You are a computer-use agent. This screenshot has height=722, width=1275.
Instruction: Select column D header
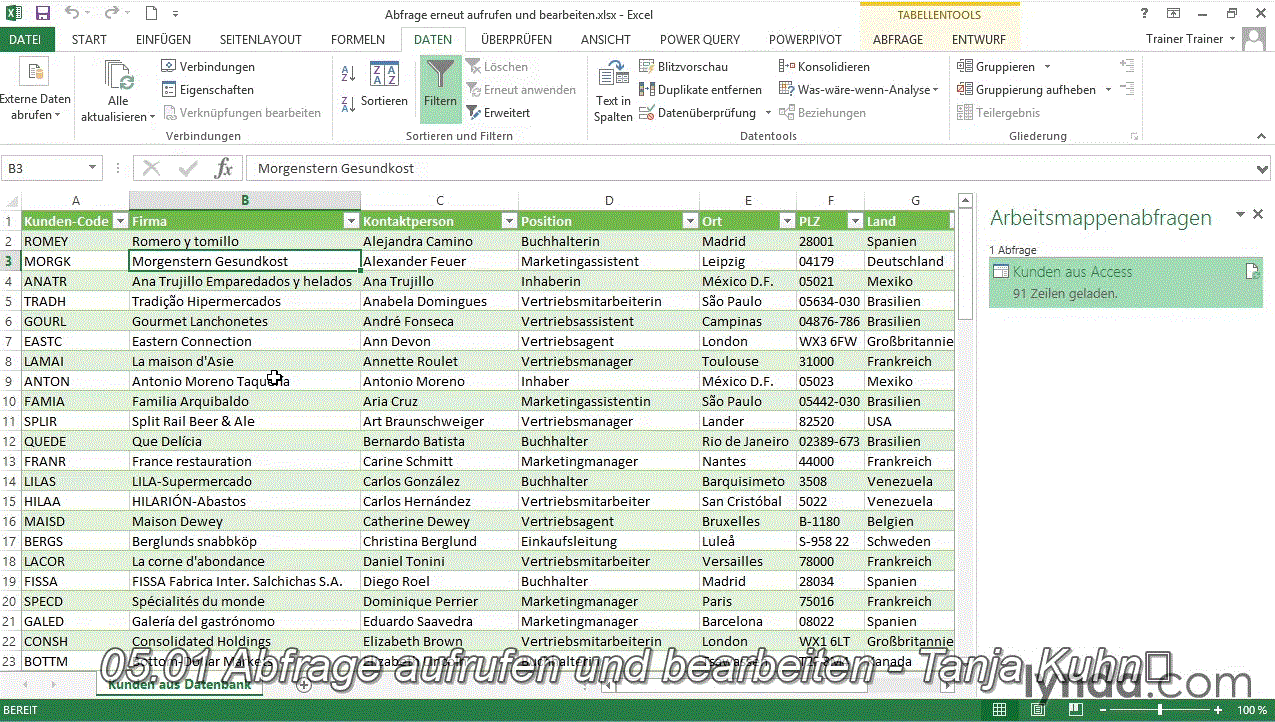609,200
